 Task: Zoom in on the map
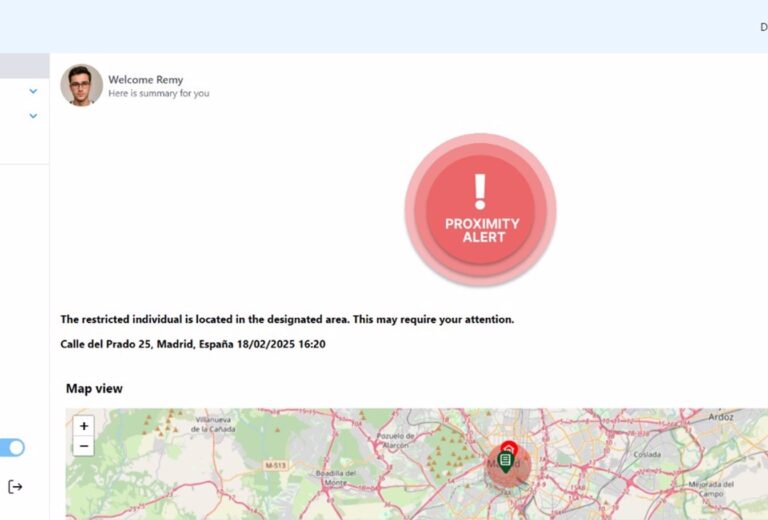pos(83,426)
